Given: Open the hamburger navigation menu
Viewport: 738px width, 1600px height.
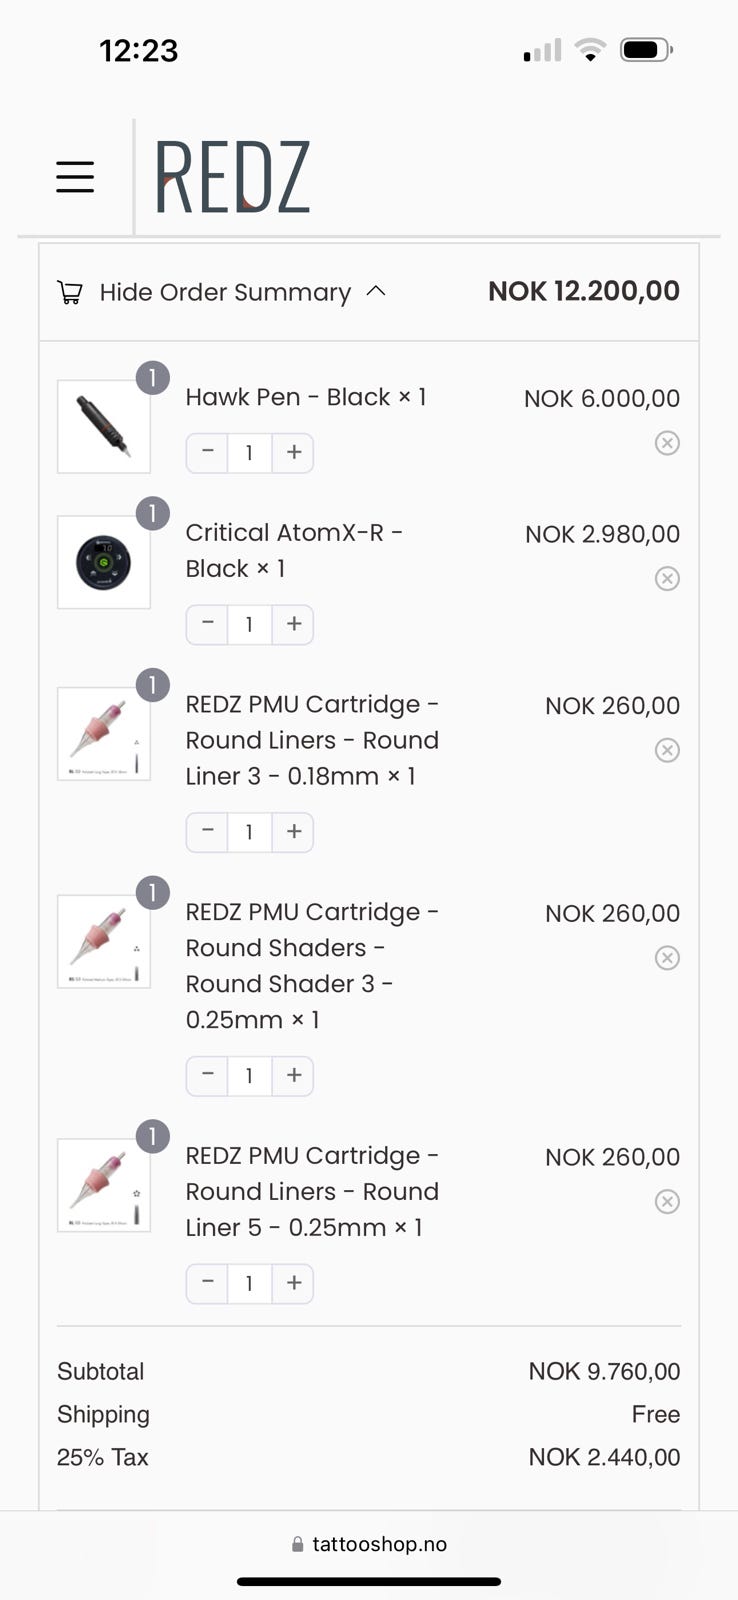Looking at the screenshot, I should (75, 177).
